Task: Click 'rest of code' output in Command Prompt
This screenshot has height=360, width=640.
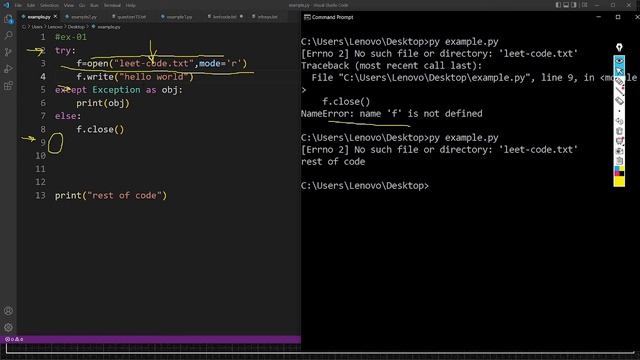Action: (333, 162)
